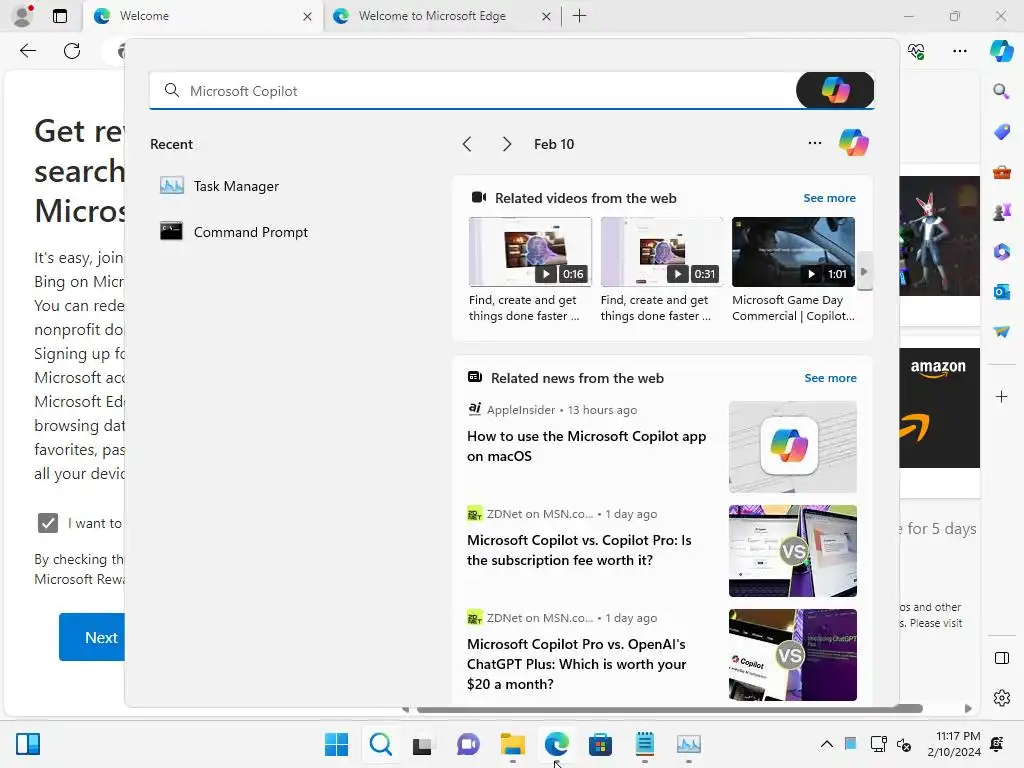Open Edge browser essentials heart icon

(916, 51)
